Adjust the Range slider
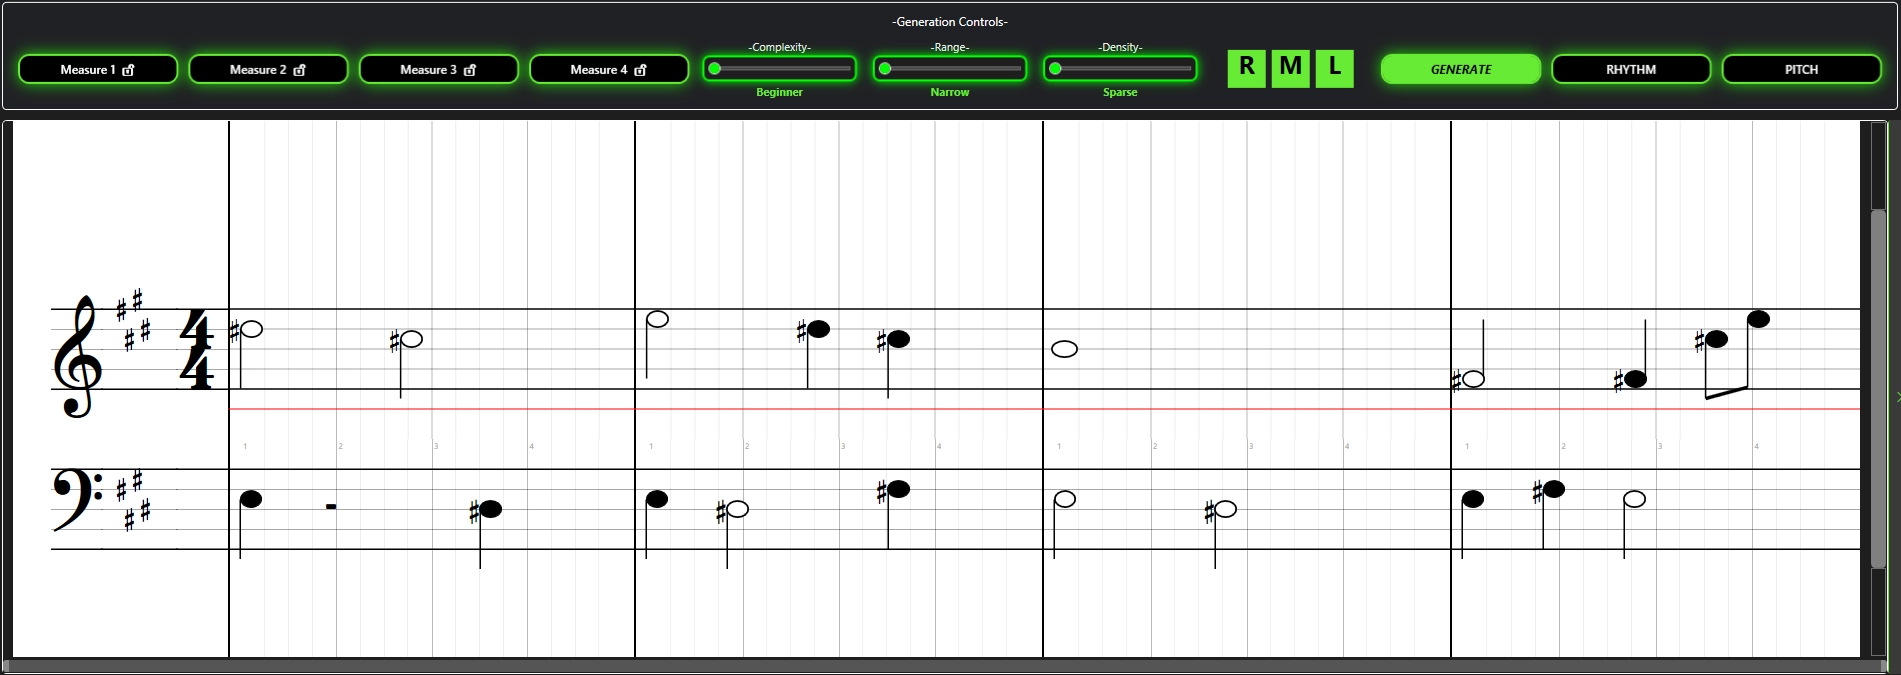The height and width of the screenshot is (675, 1901). [x=949, y=69]
